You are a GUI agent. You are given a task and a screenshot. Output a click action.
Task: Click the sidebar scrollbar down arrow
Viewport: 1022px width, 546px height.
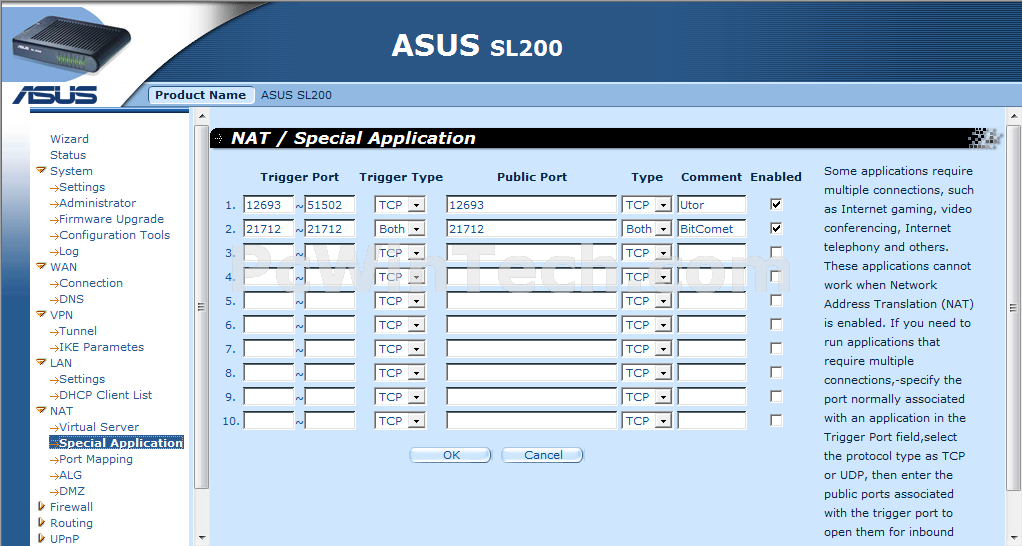click(x=201, y=538)
